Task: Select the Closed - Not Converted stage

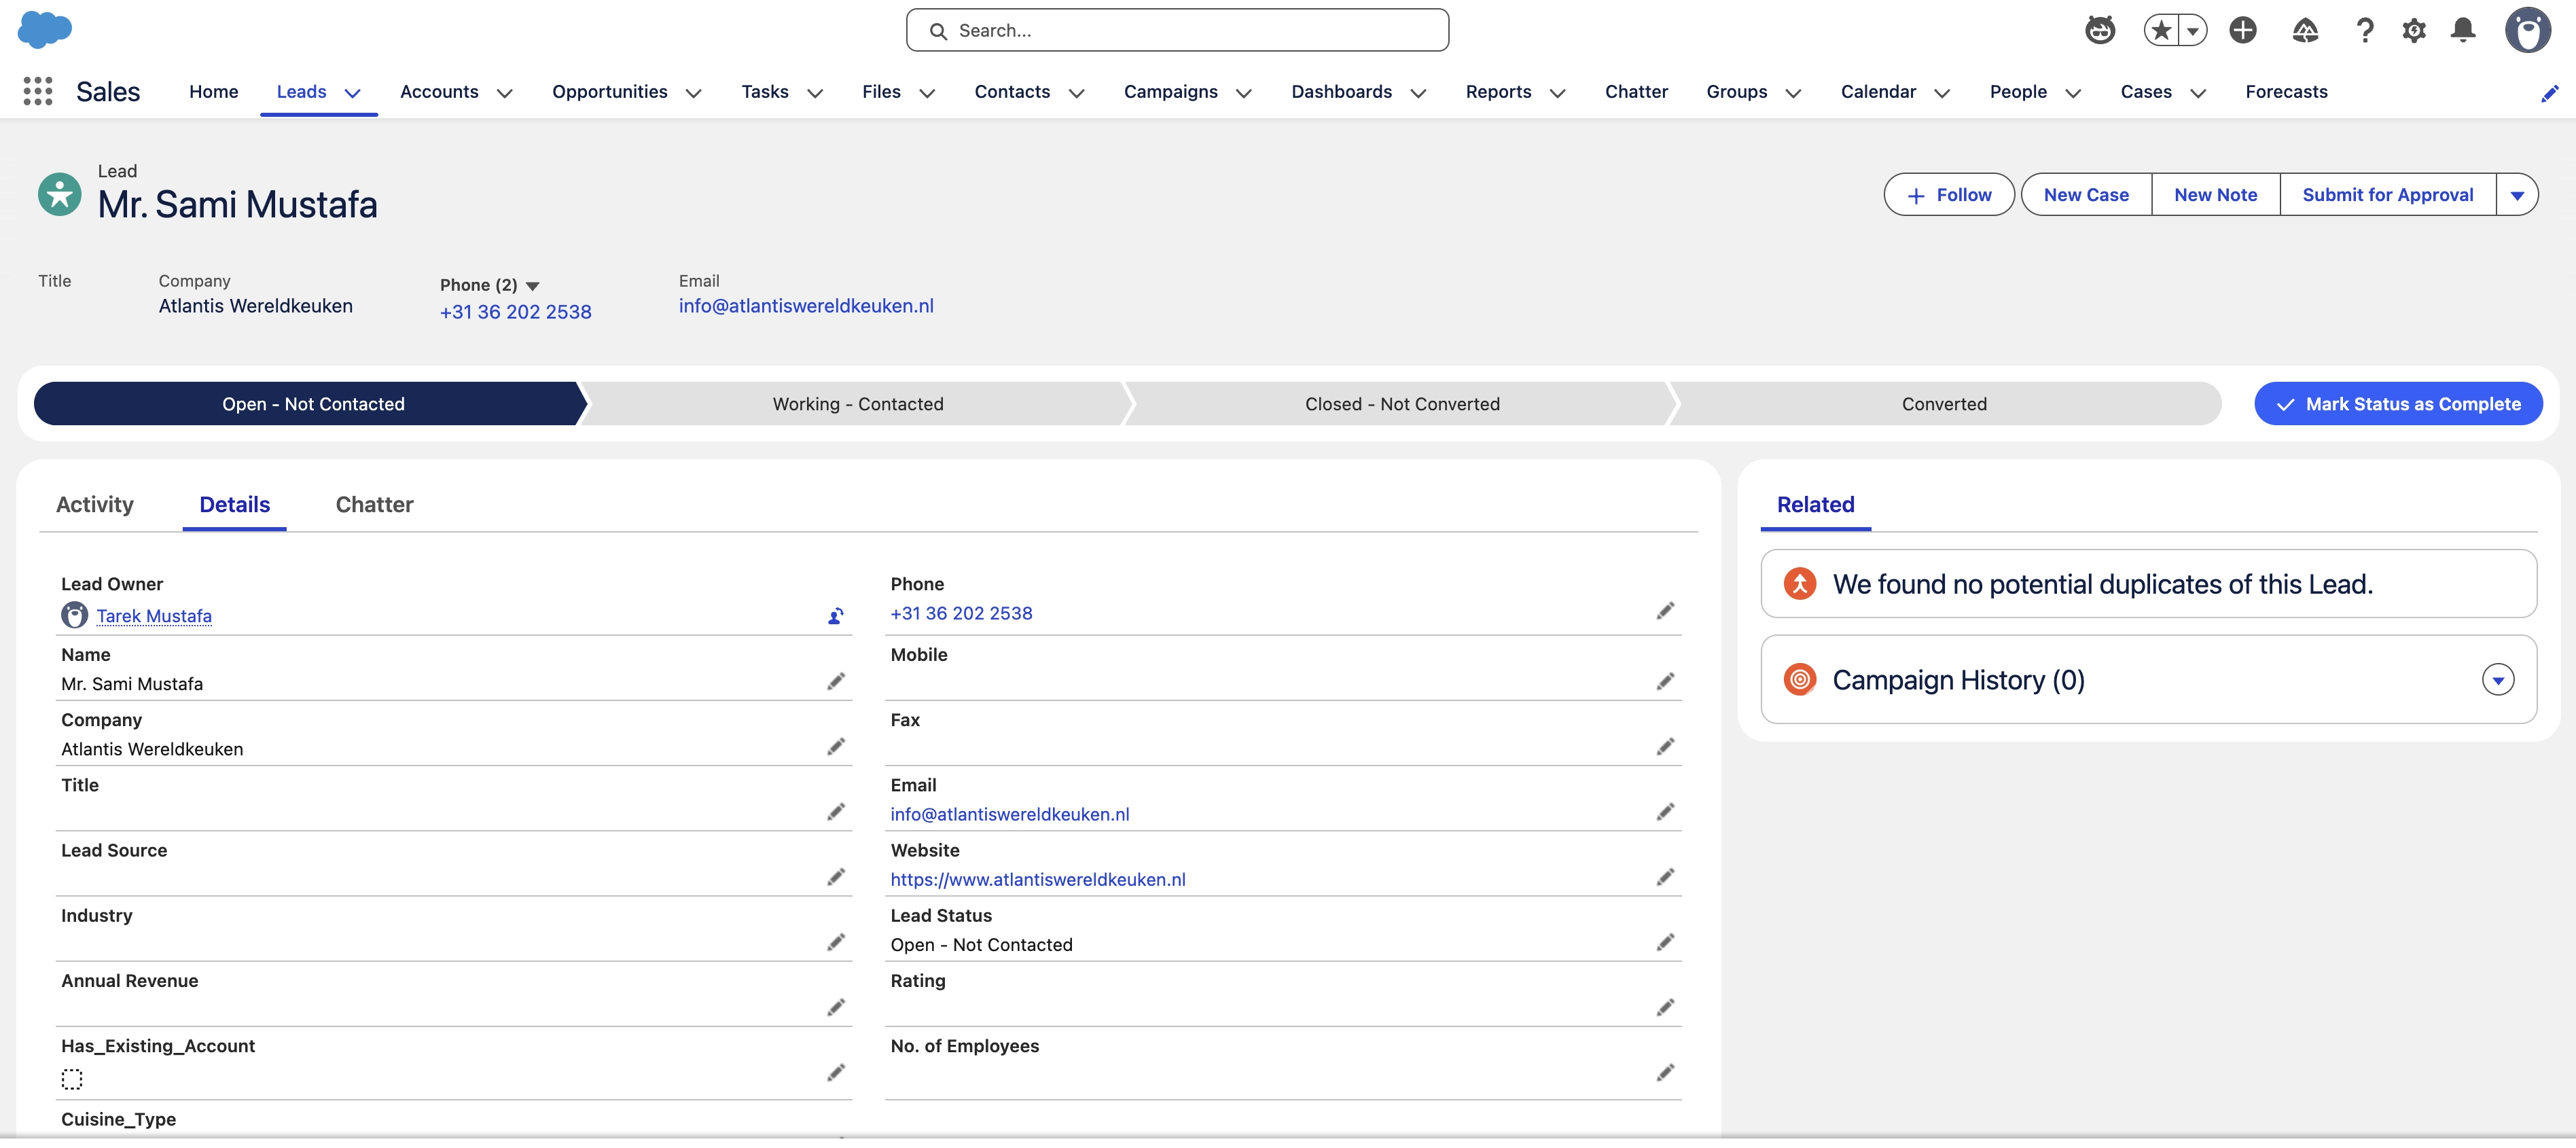Action: [x=1401, y=404]
